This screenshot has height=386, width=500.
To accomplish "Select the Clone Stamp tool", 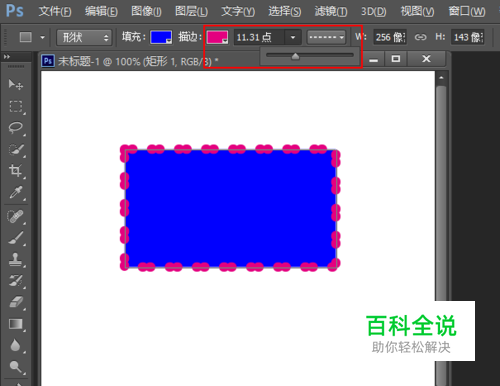I will click(x=16, y=259).
